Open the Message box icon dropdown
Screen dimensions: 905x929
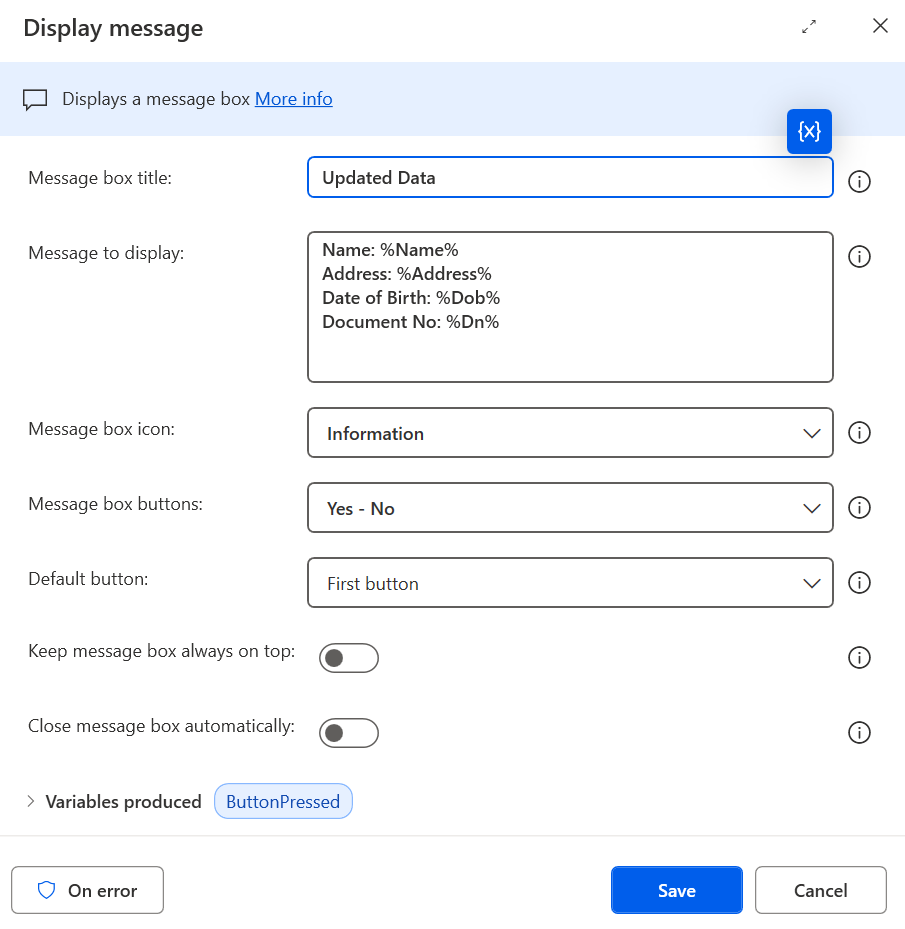[570, 433]
